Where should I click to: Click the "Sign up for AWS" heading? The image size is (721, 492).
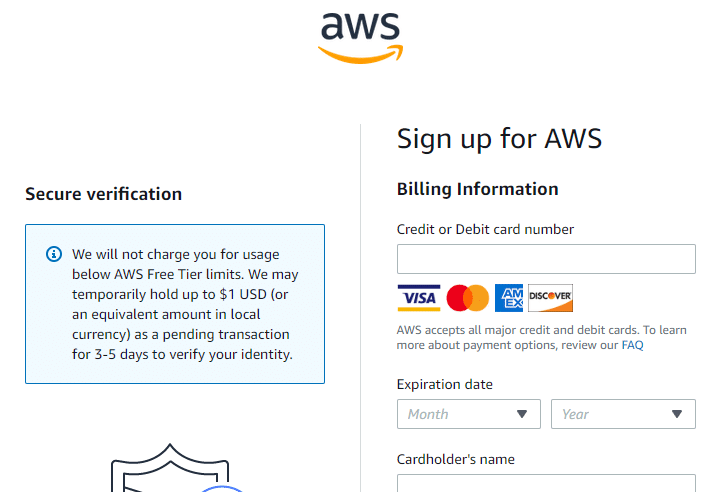point(499,138)
